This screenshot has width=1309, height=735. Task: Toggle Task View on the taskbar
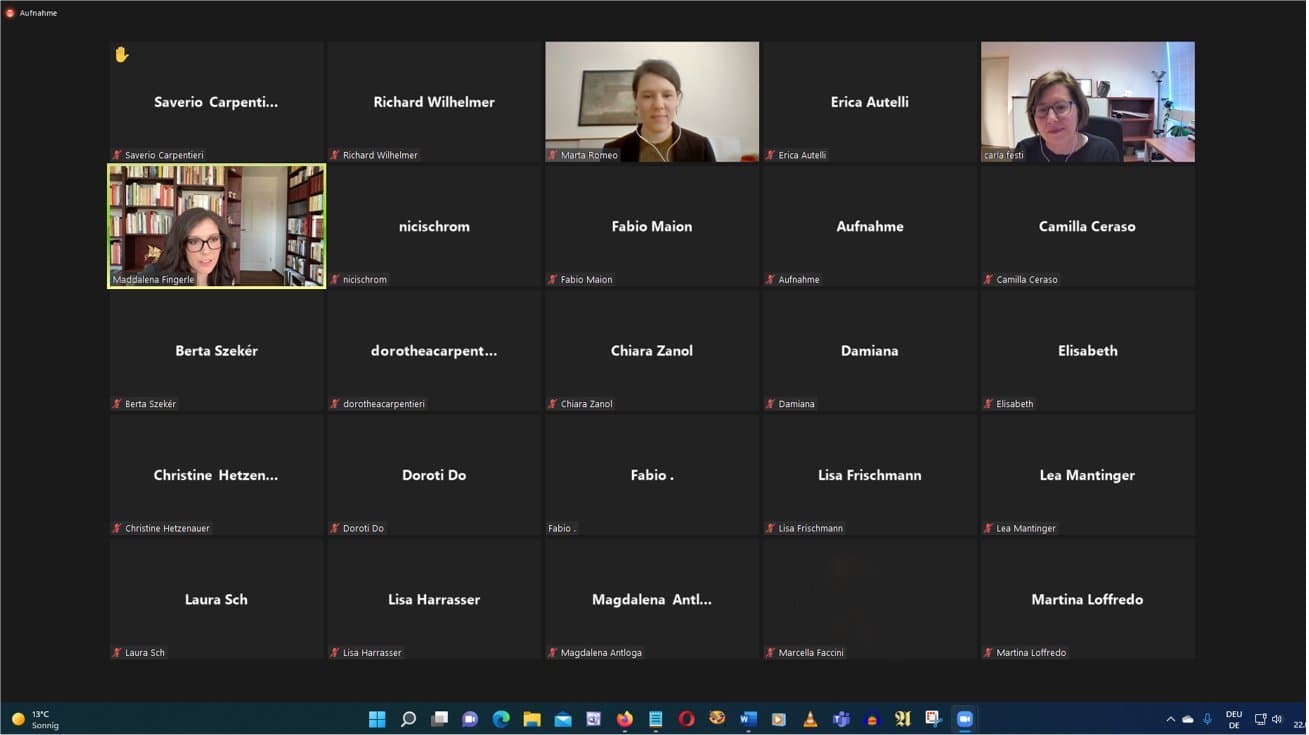(x=439, y=719)
